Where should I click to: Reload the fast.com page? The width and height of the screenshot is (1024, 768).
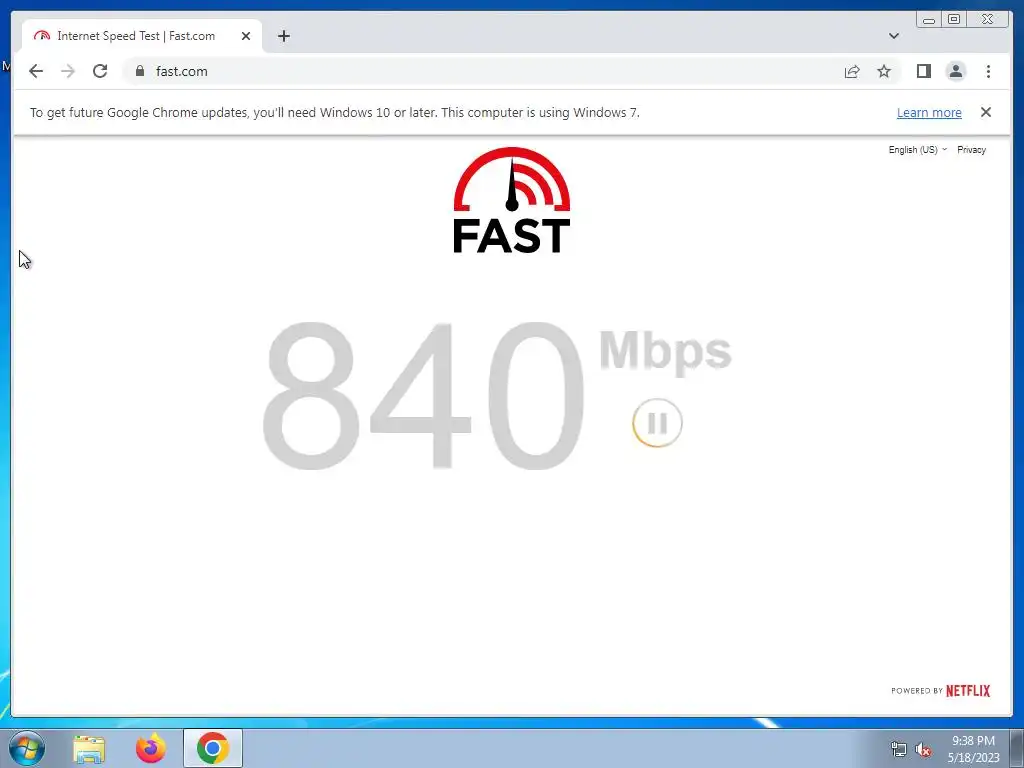(x=100, y=71)
